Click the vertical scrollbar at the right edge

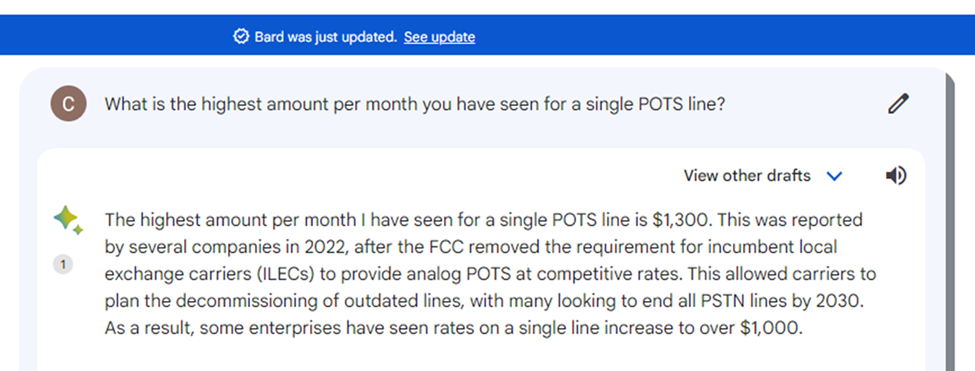pos(950,222)
